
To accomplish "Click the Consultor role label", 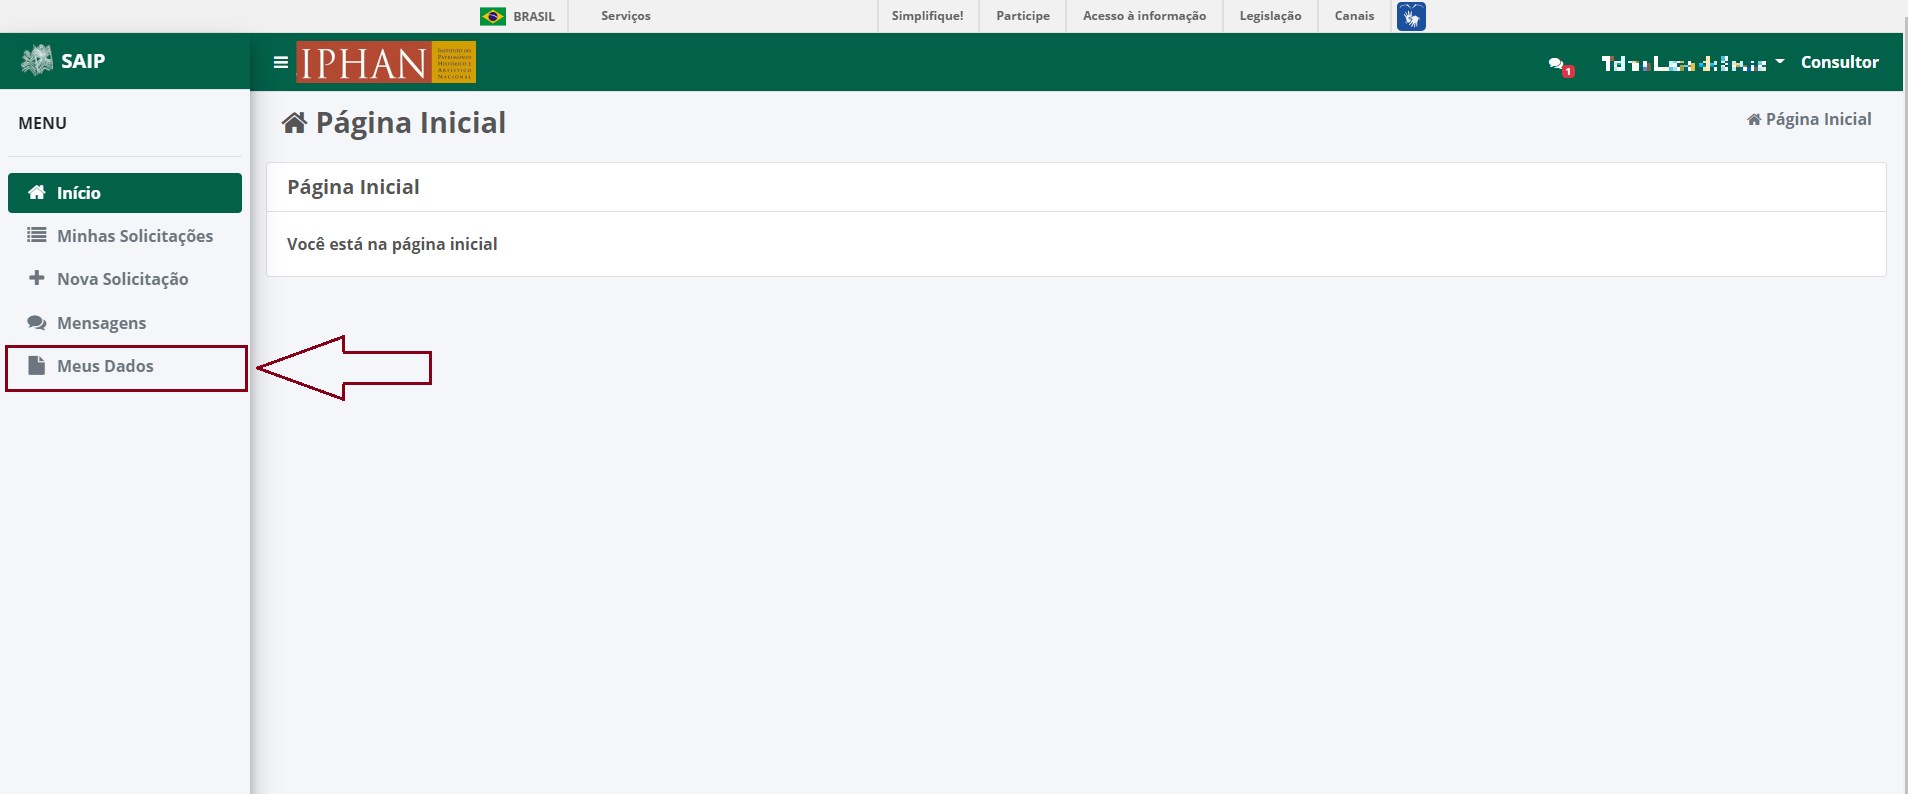I will click(1839, 62).
